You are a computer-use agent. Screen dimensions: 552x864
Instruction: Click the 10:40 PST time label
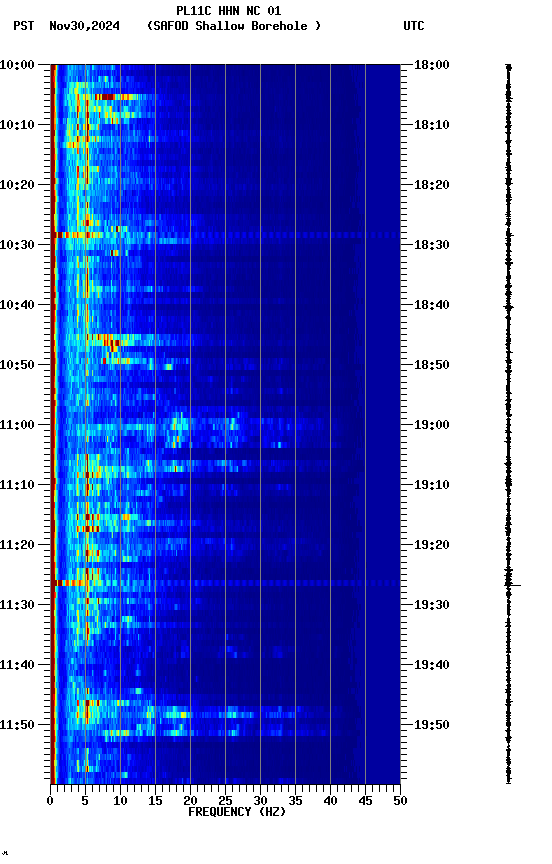pos(17,305)
